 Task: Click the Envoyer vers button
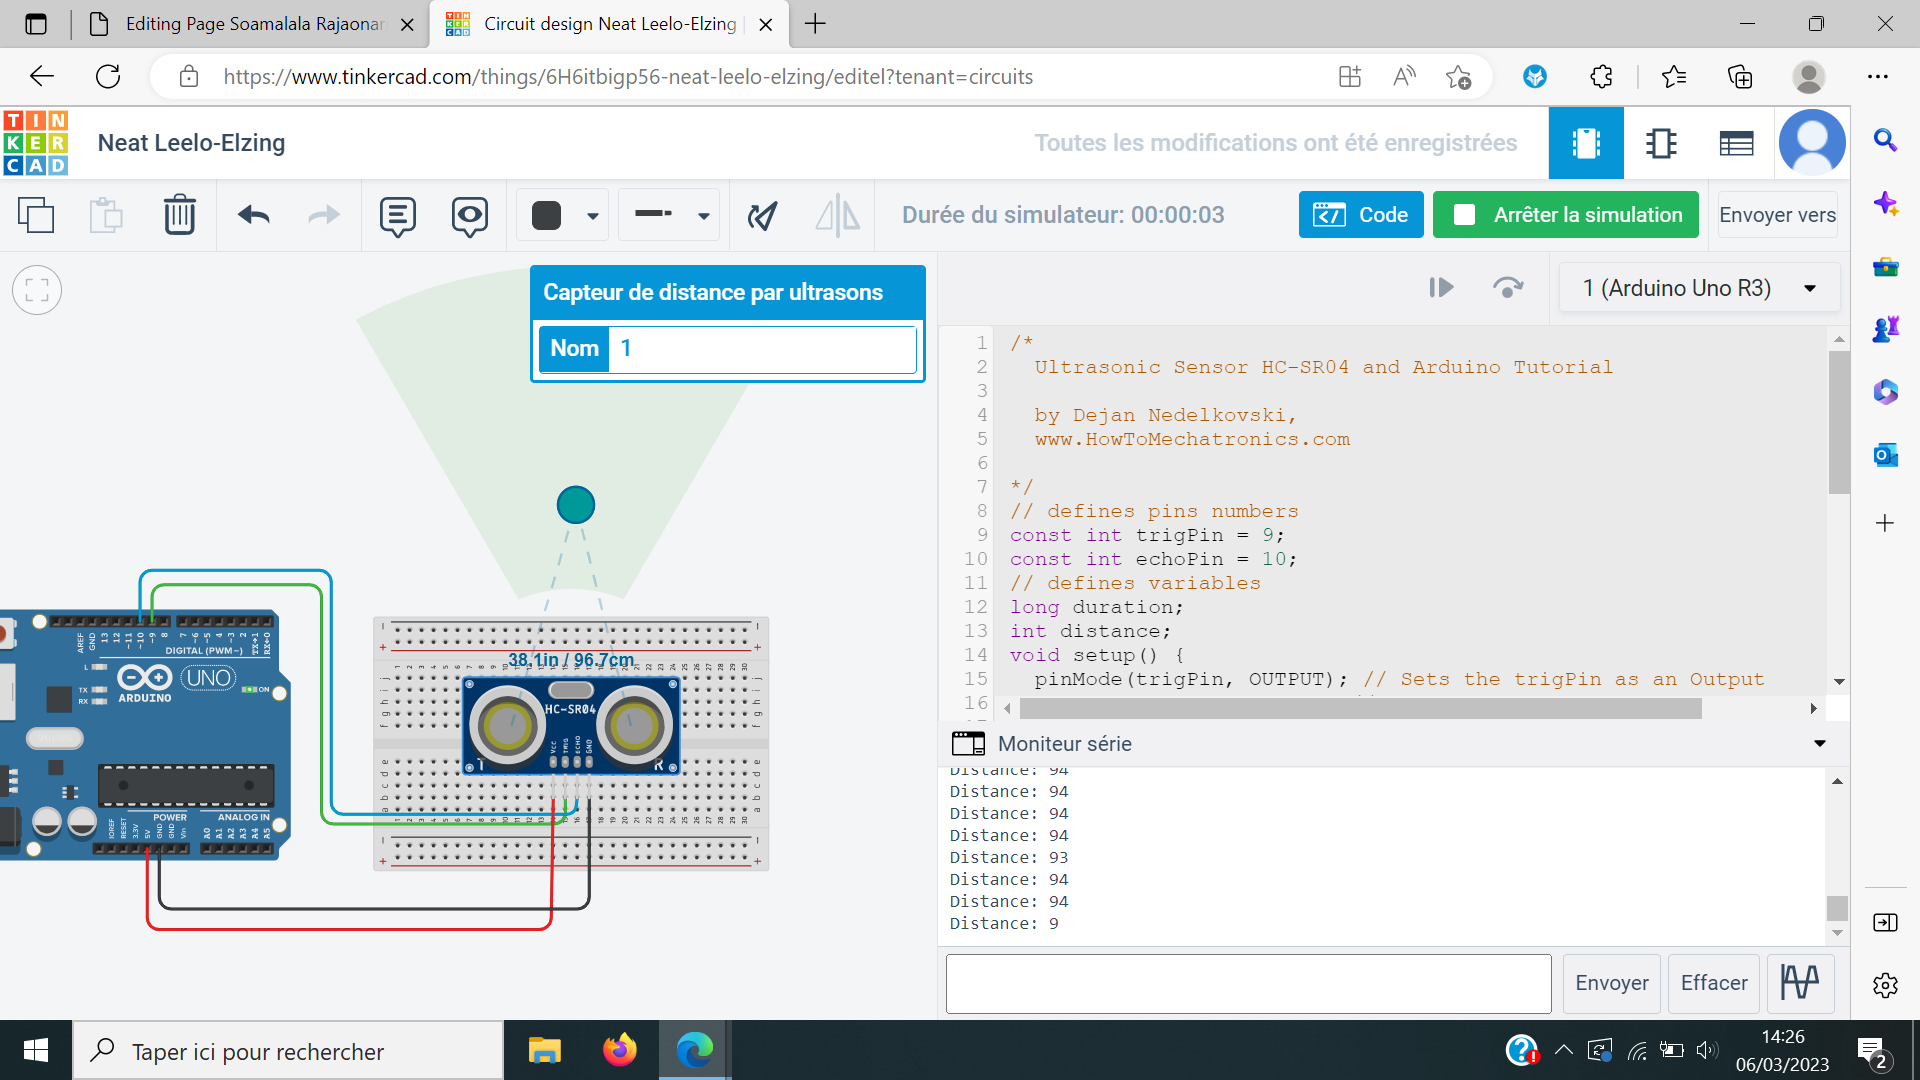click(x=1777, y=215)
